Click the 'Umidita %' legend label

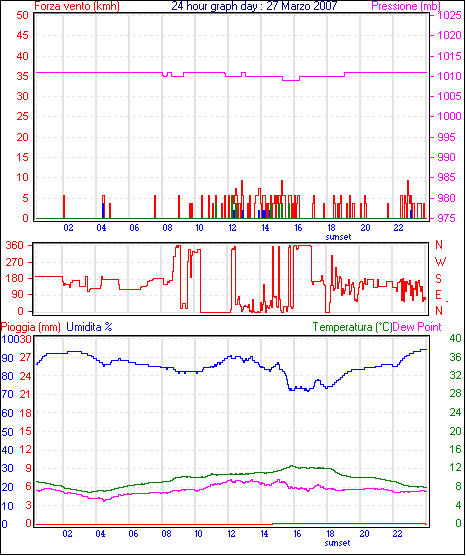[x=89, y=327]
